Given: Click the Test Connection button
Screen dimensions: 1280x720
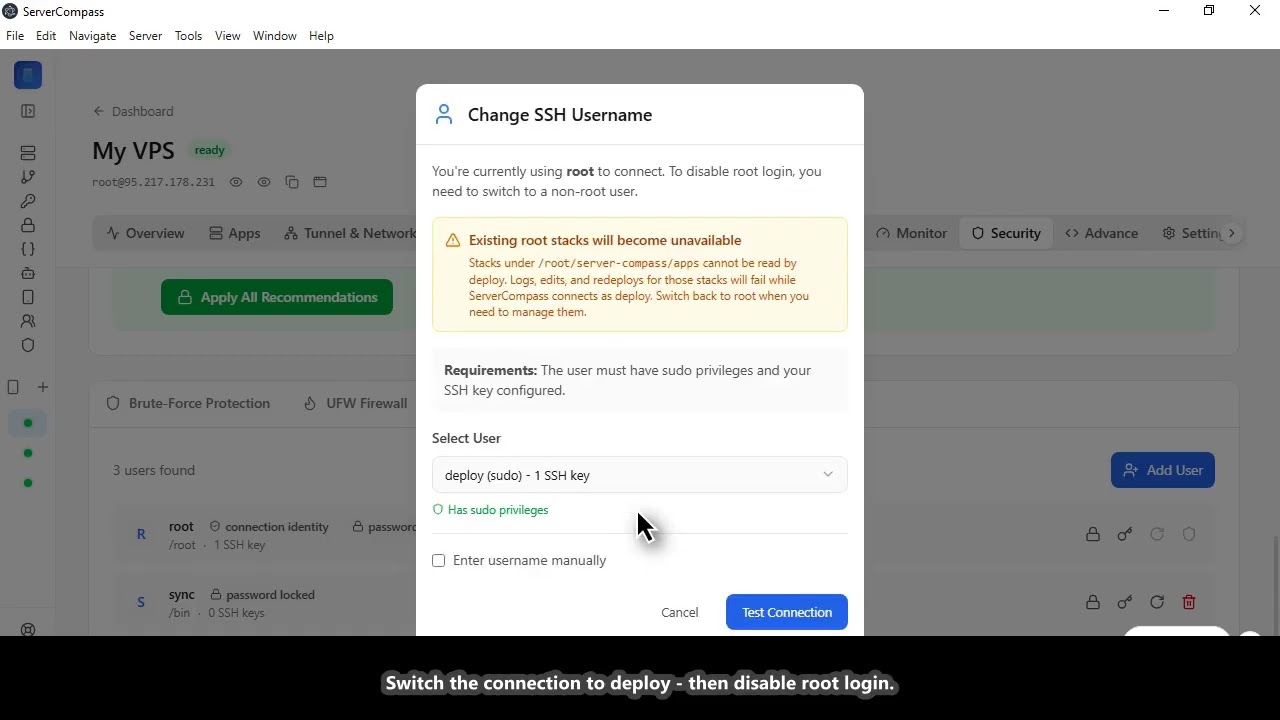Looking at the screenshot, I should coord(787,612).
